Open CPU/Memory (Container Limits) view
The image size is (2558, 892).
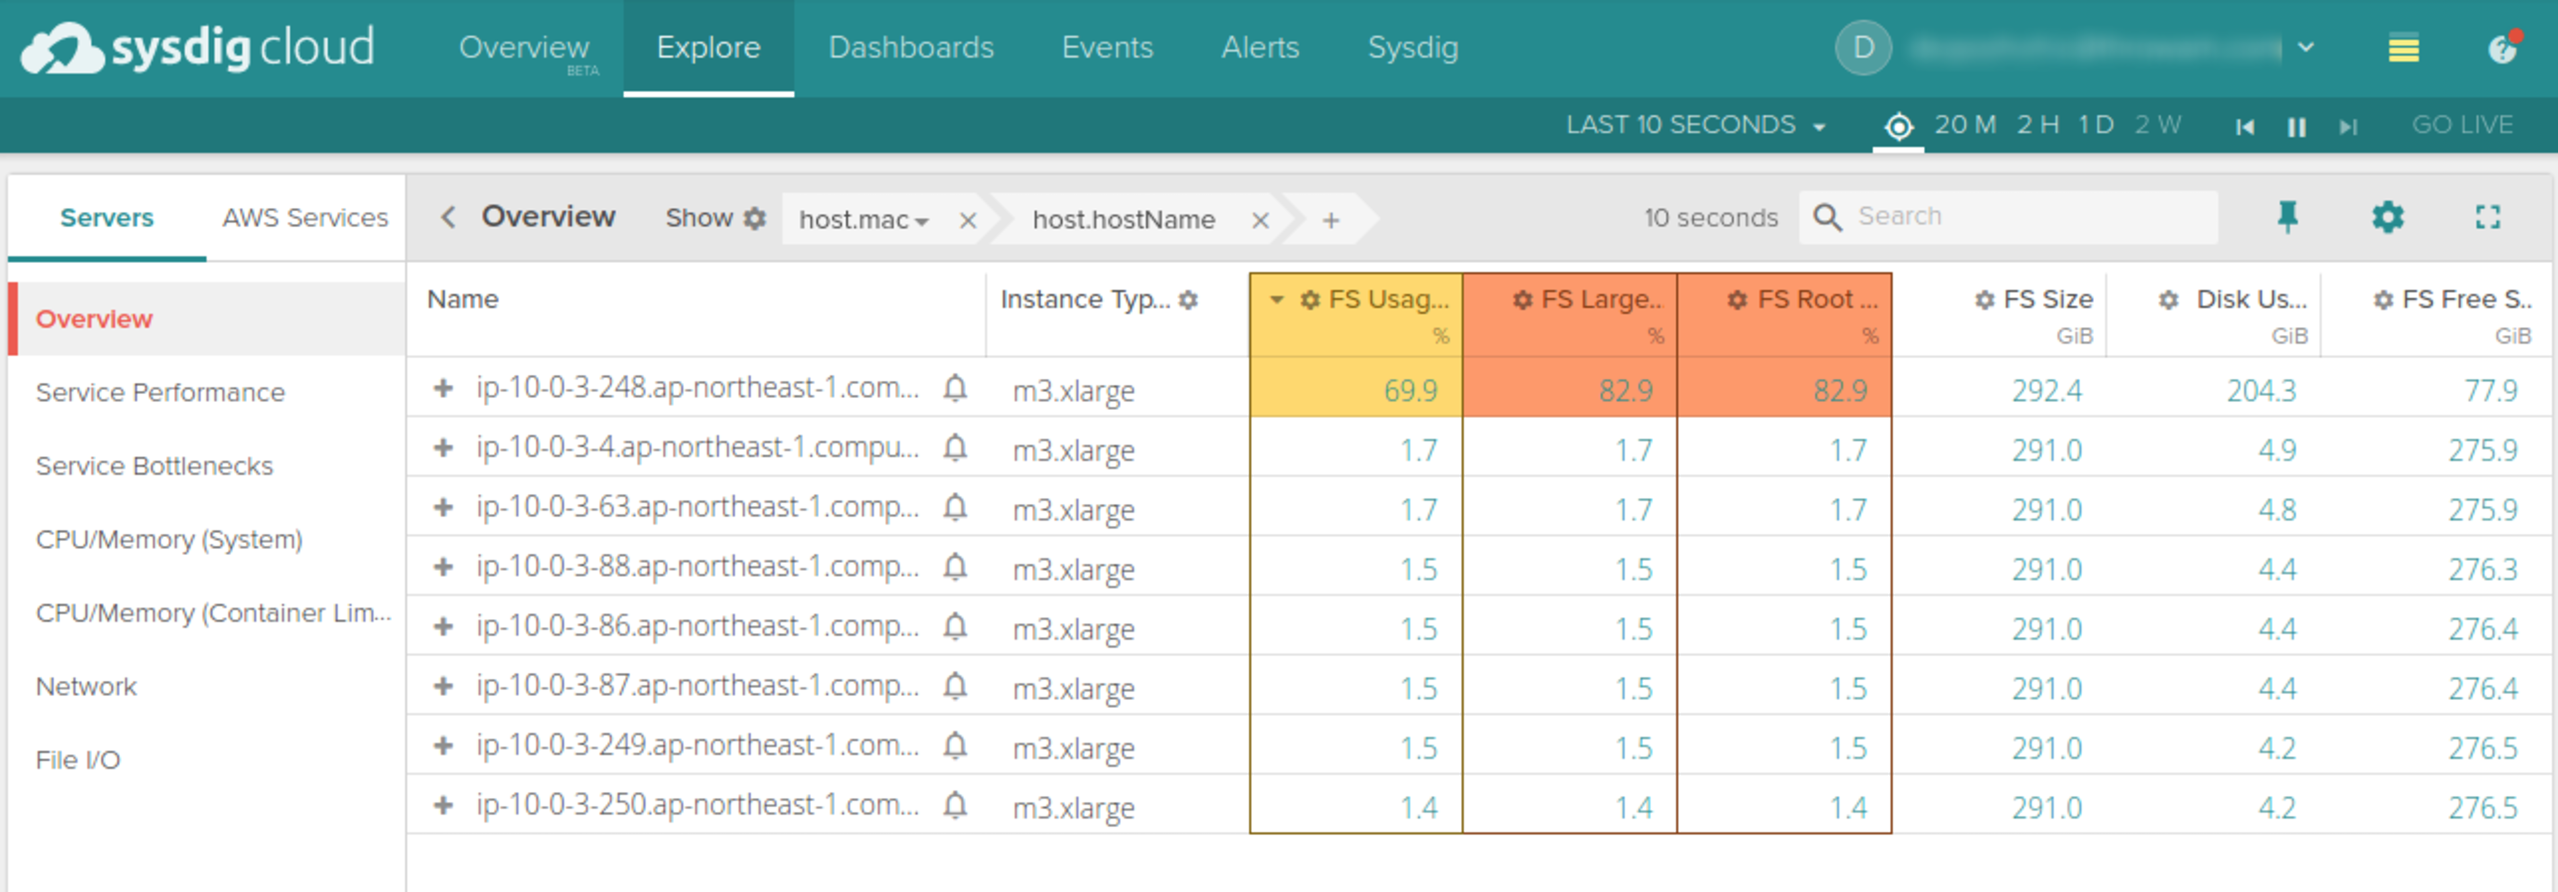pyautogui.click(x=213, y=613)
